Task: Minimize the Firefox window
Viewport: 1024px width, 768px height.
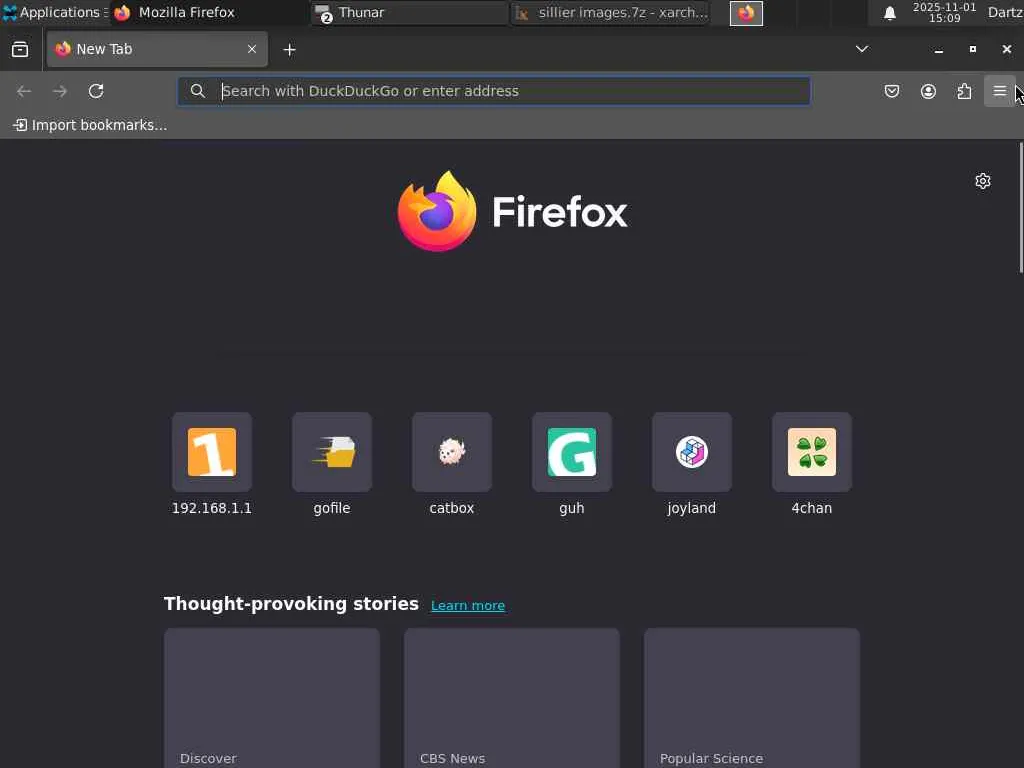Action: tap(938, 50)
